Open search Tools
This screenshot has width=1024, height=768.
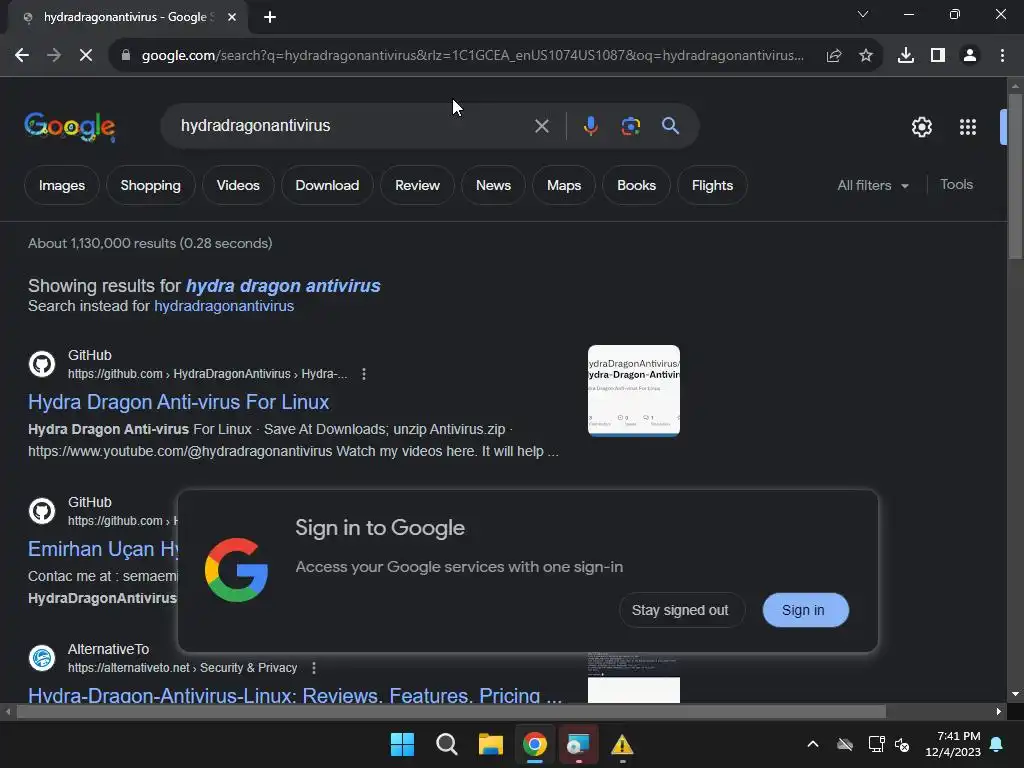click(x=956, y=185)
